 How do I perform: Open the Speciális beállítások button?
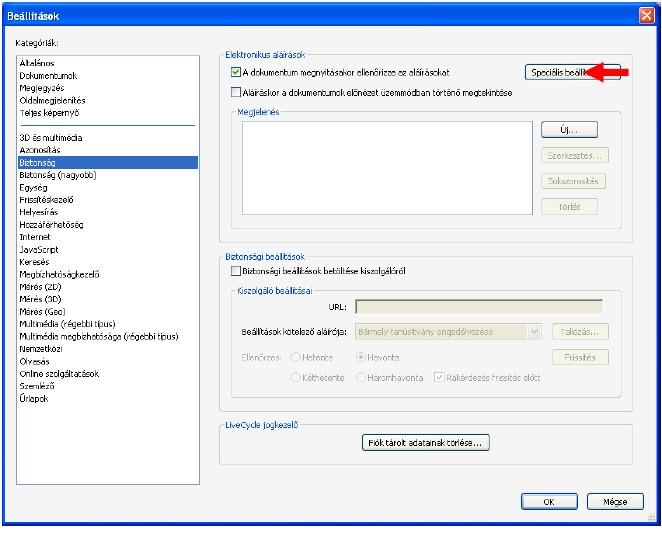pyautogui.click(x=573, y=72)
